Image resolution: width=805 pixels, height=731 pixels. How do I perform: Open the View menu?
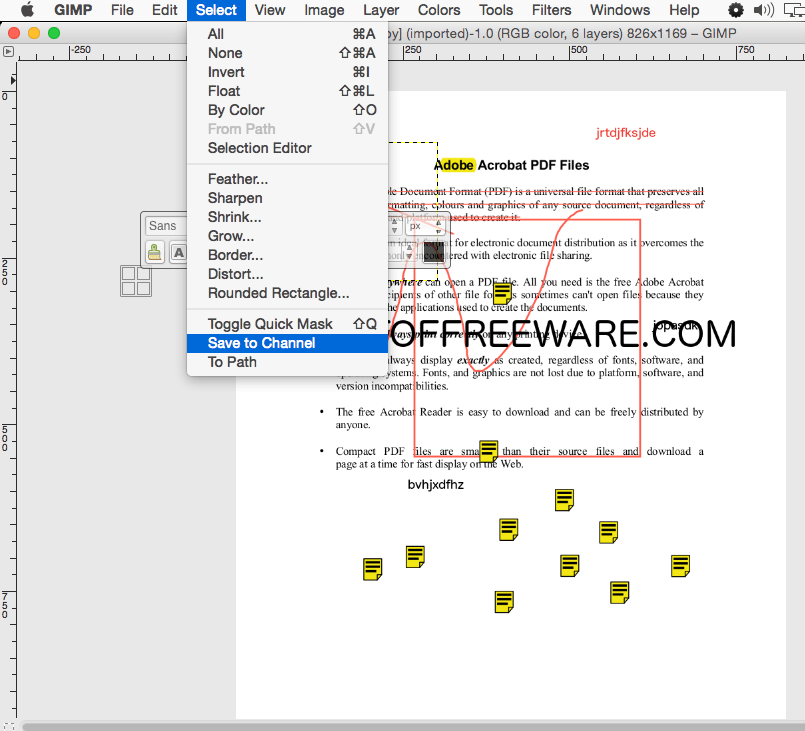click(x=270, y=10)
